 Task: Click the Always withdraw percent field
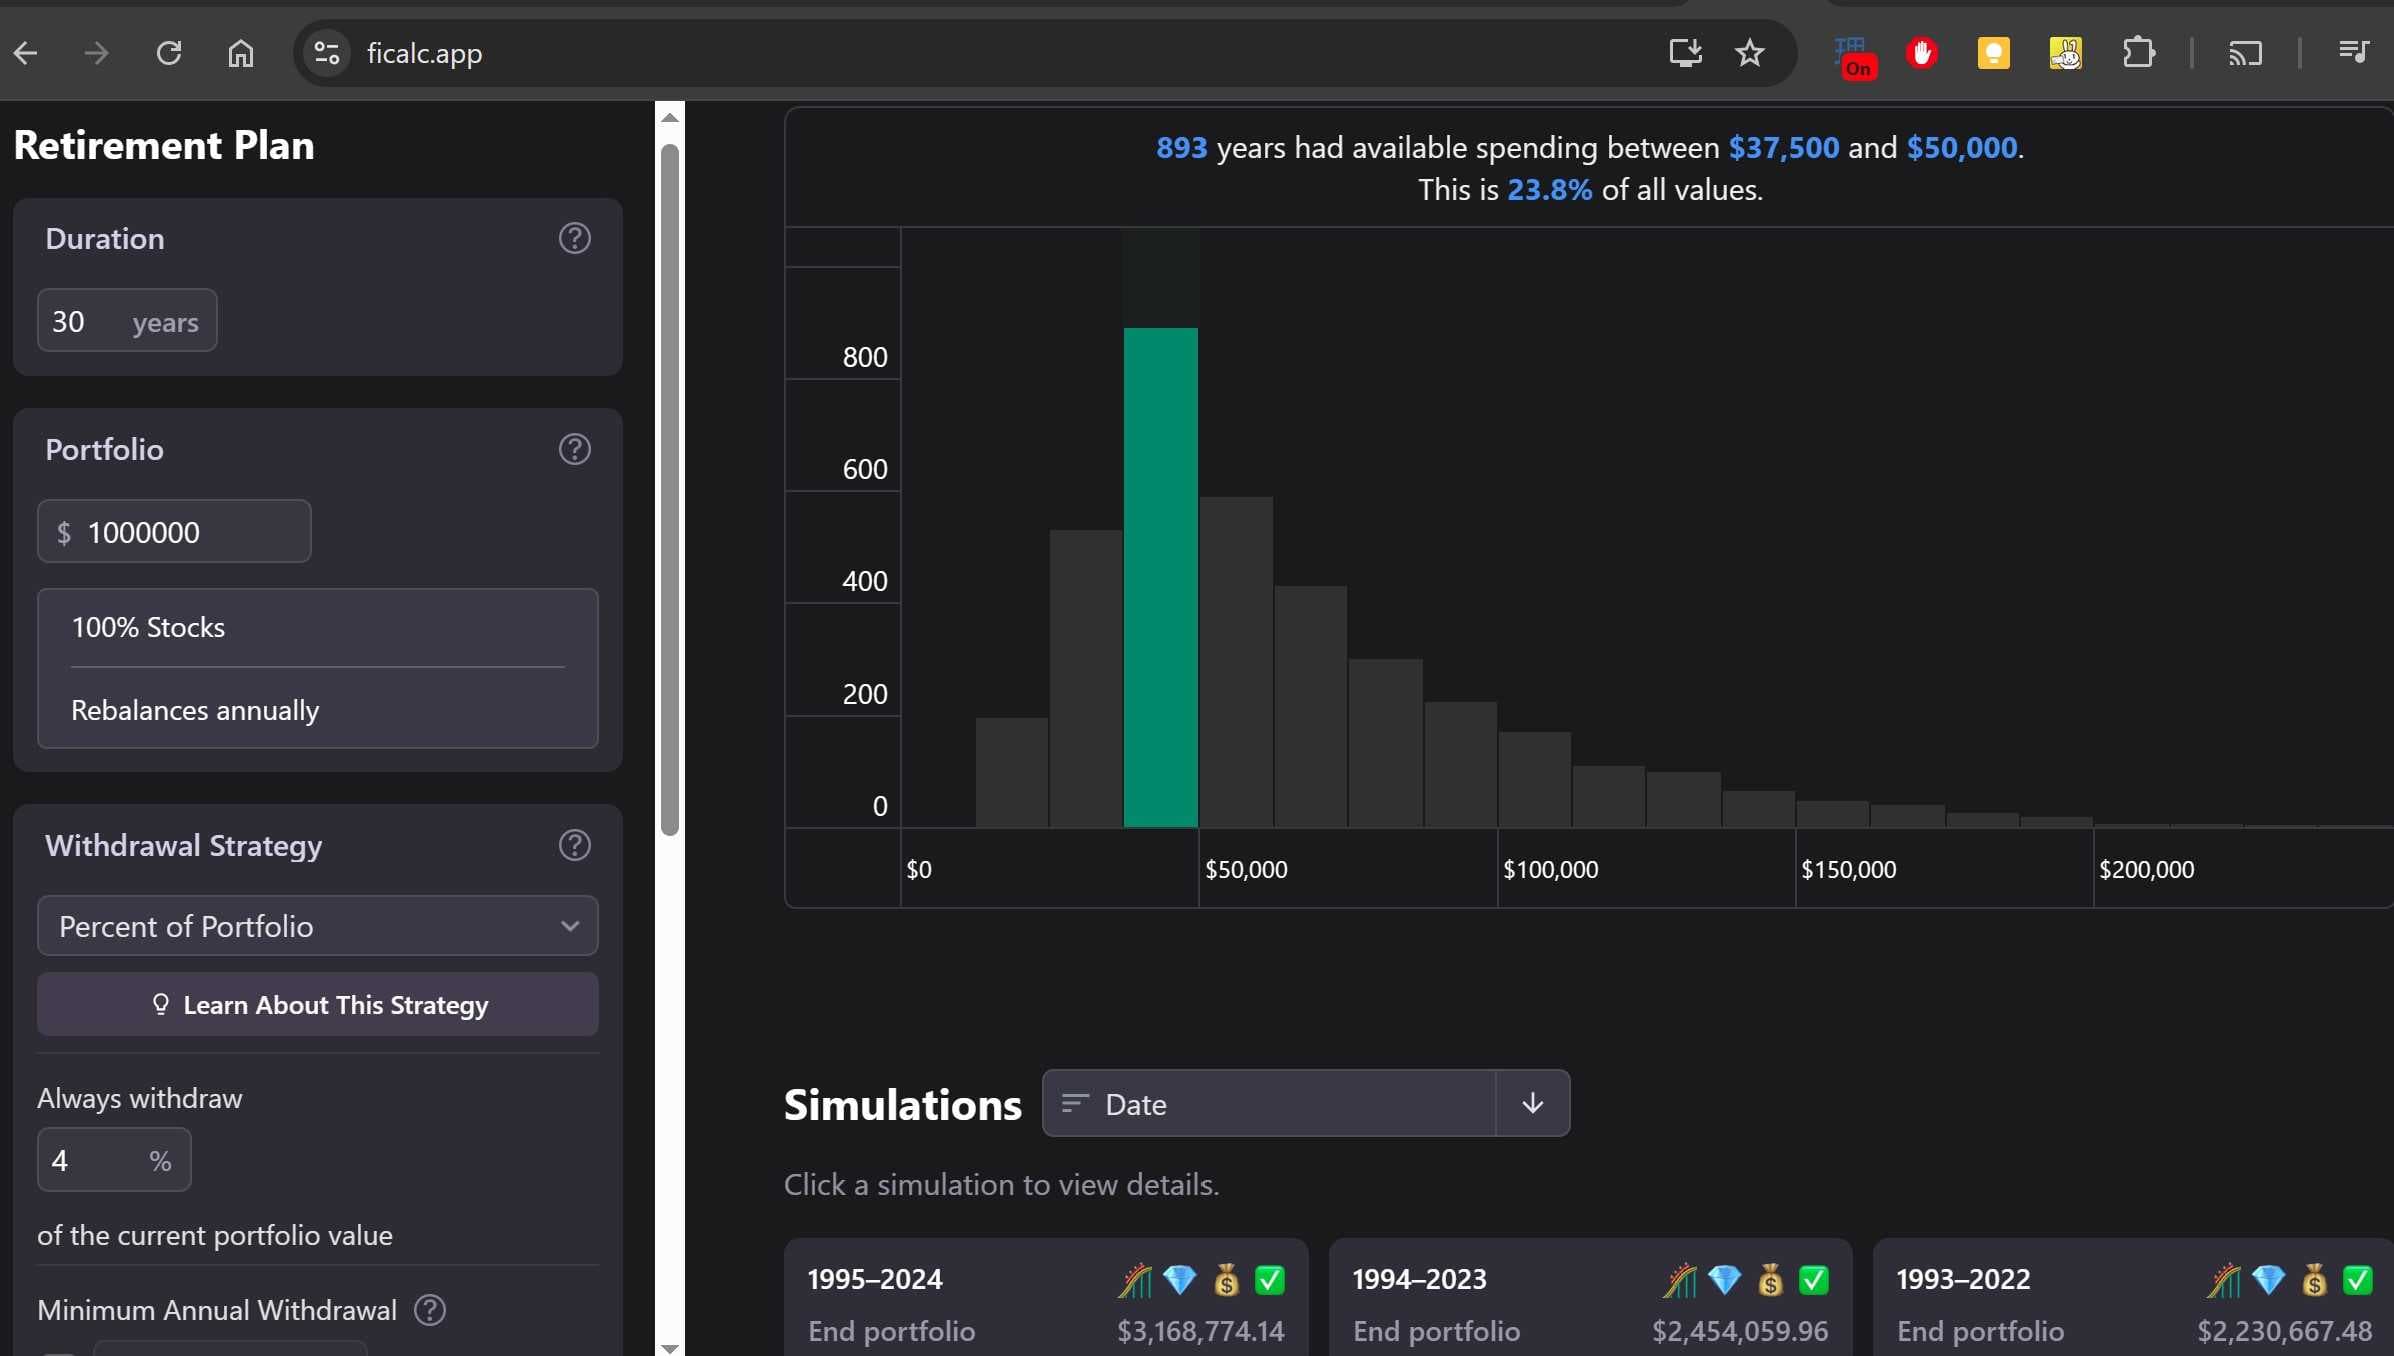tap(114, 1160)
